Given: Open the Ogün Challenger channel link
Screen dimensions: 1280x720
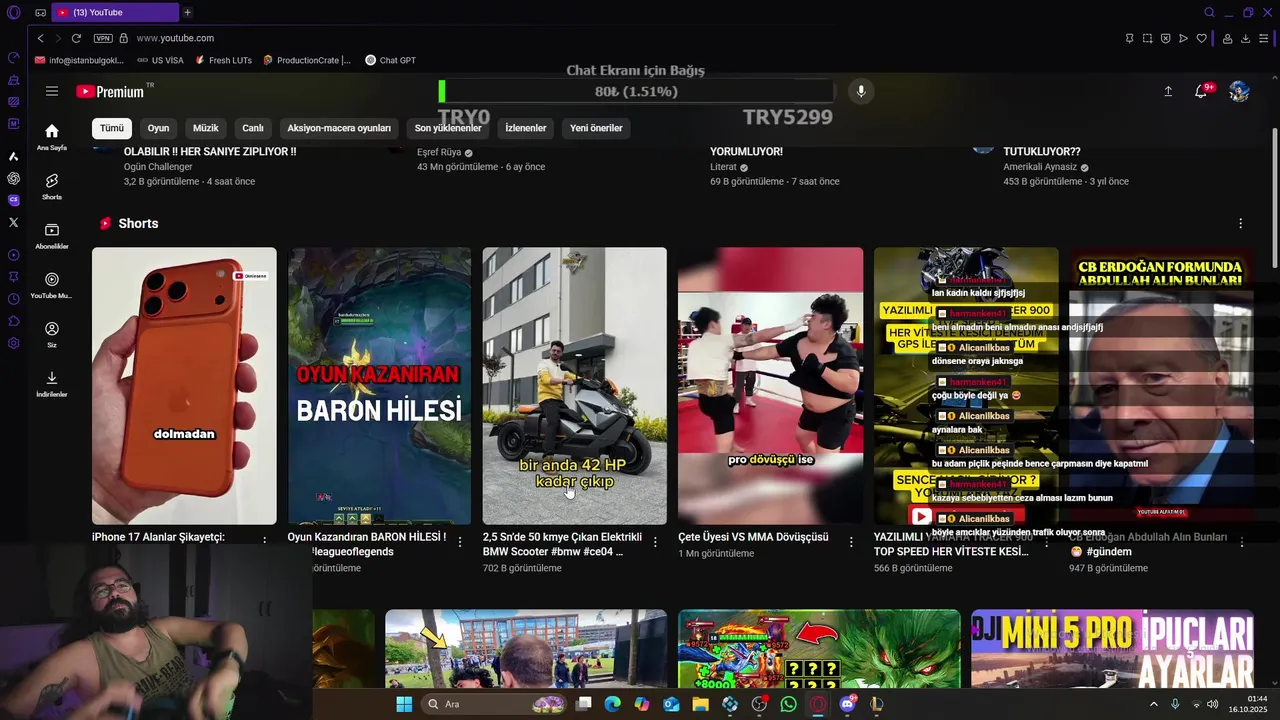Looking at the screenshot, I should click(x=158, y=167).
